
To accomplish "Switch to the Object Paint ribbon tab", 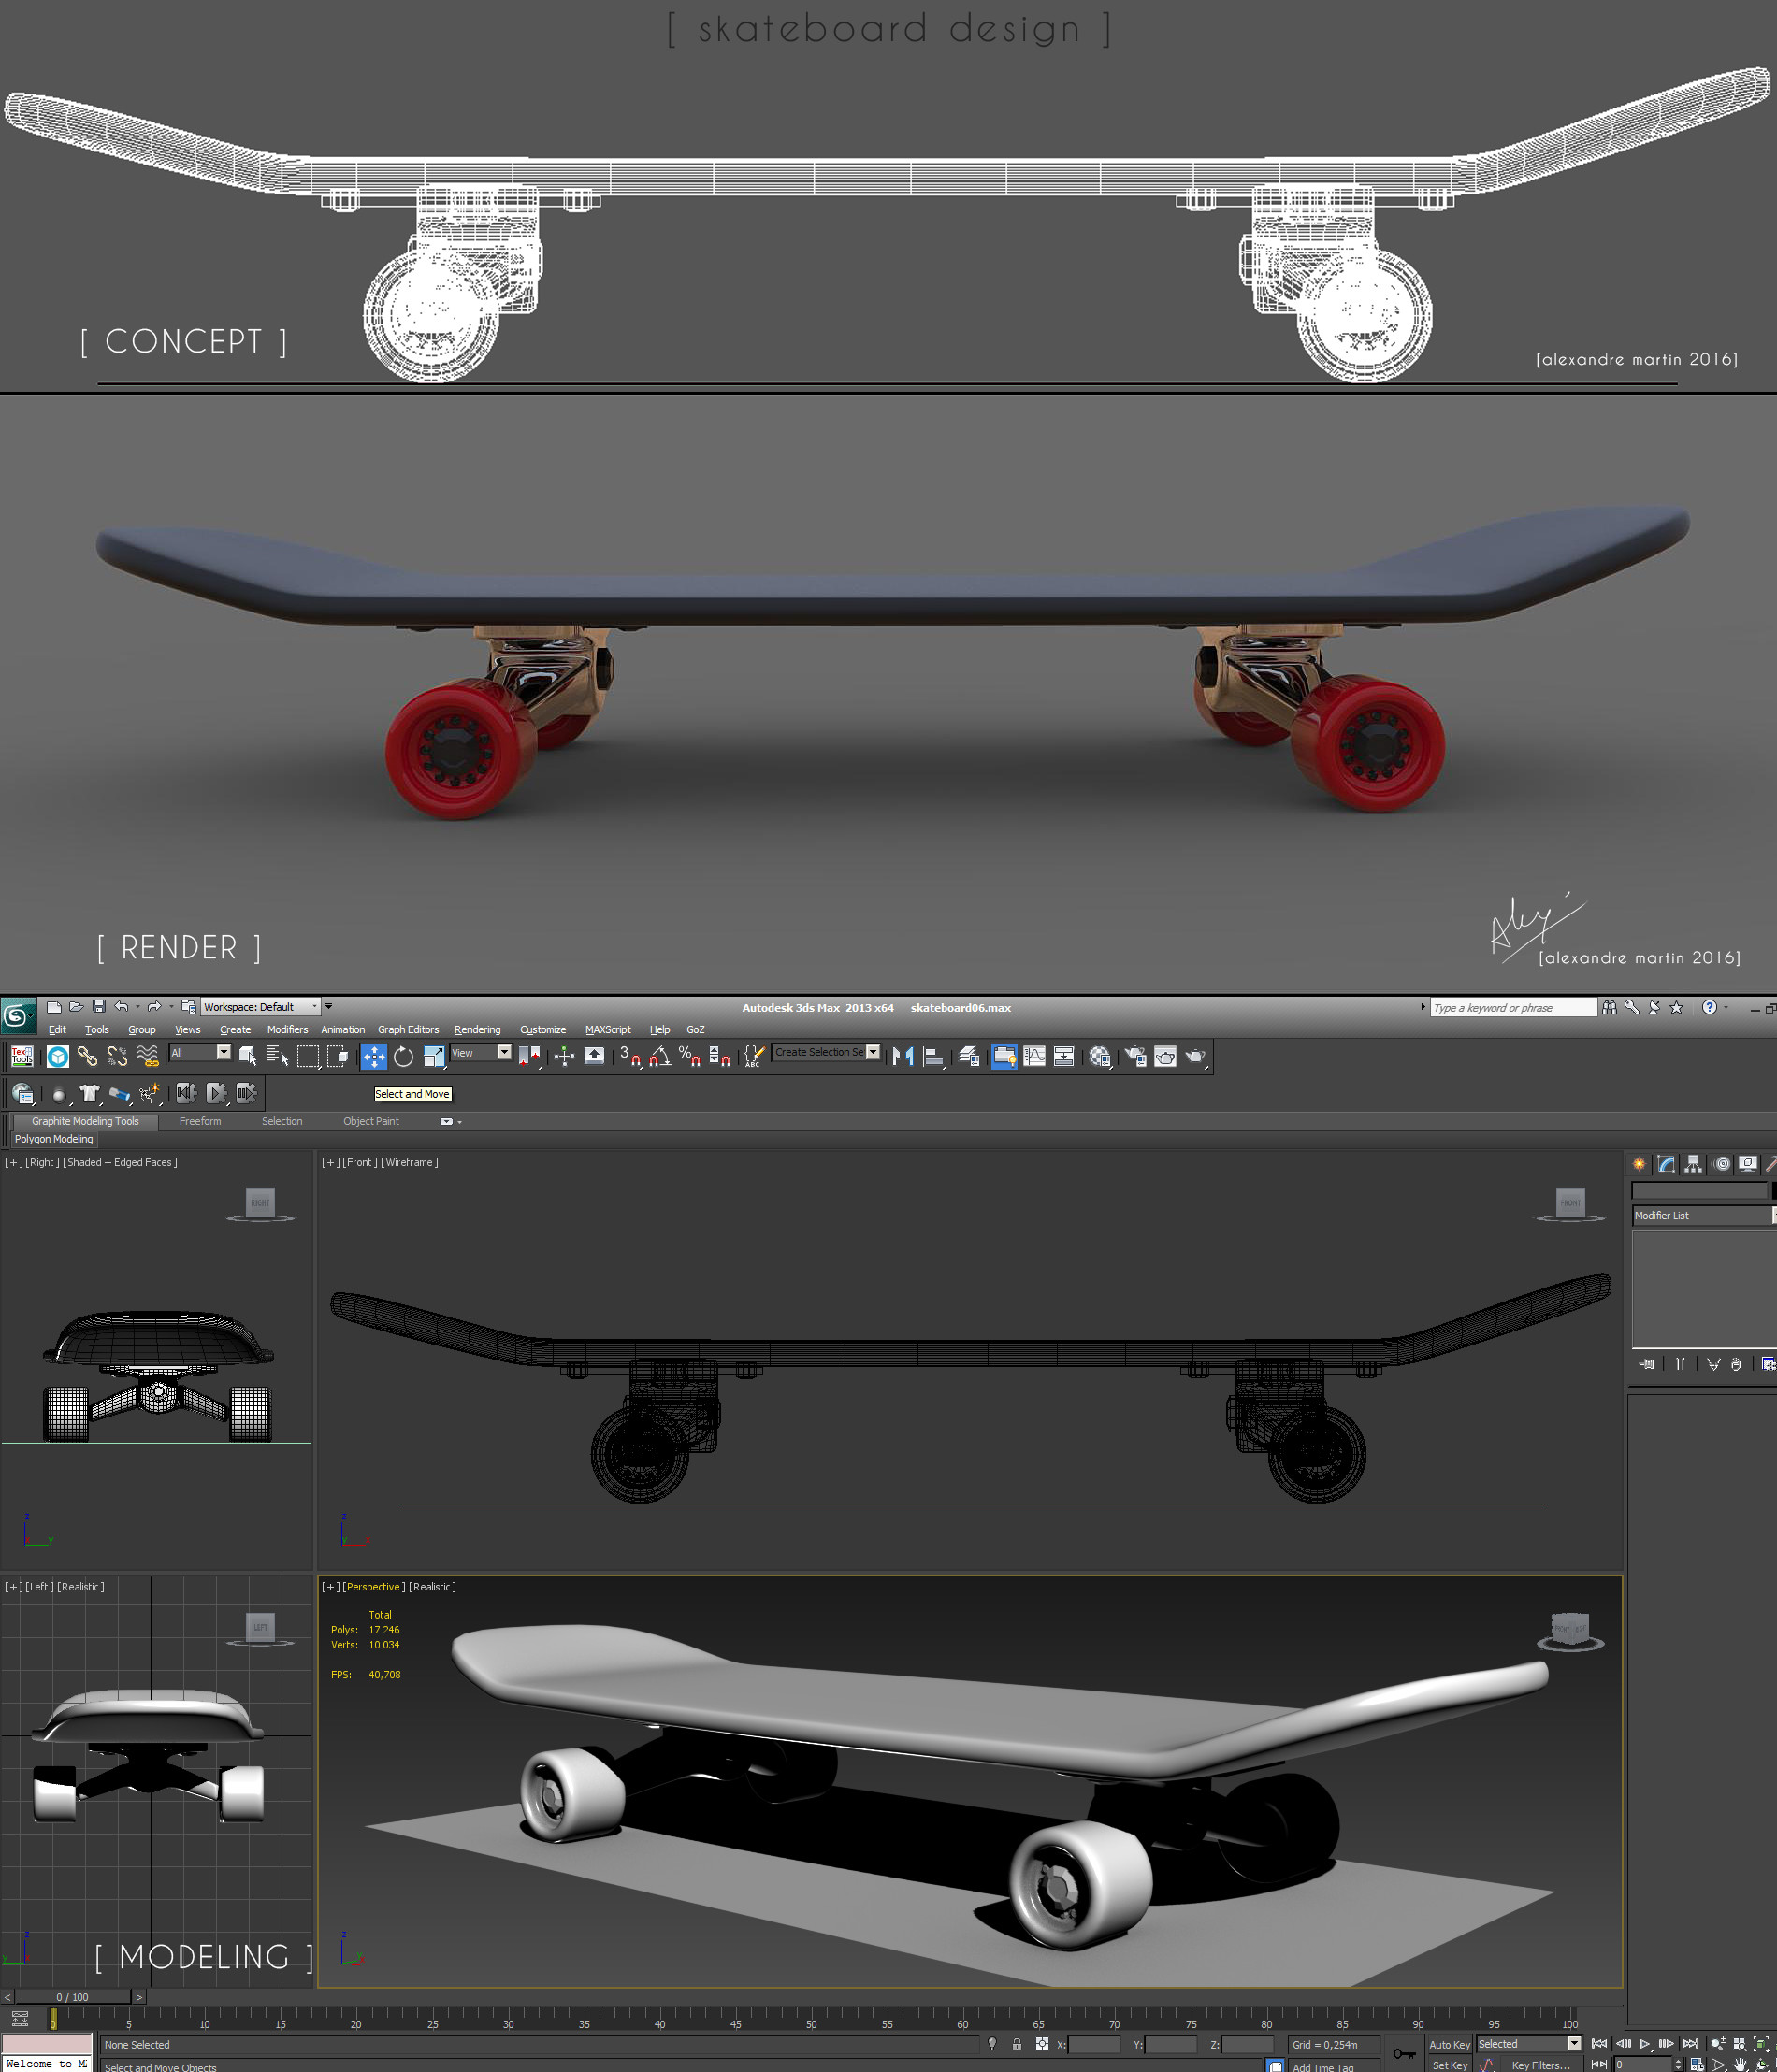I will (x=371, y=1121).
